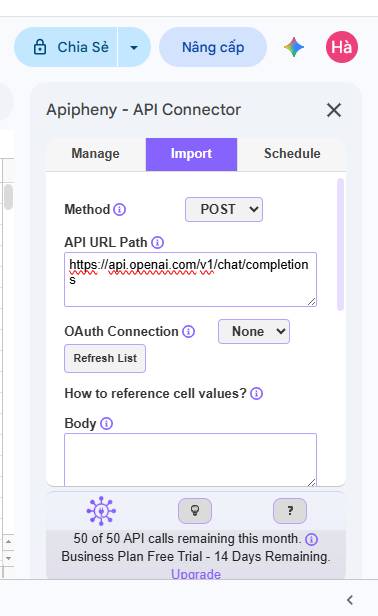Click the Apipheny panel vertical scrollbar

click(340, 244)
